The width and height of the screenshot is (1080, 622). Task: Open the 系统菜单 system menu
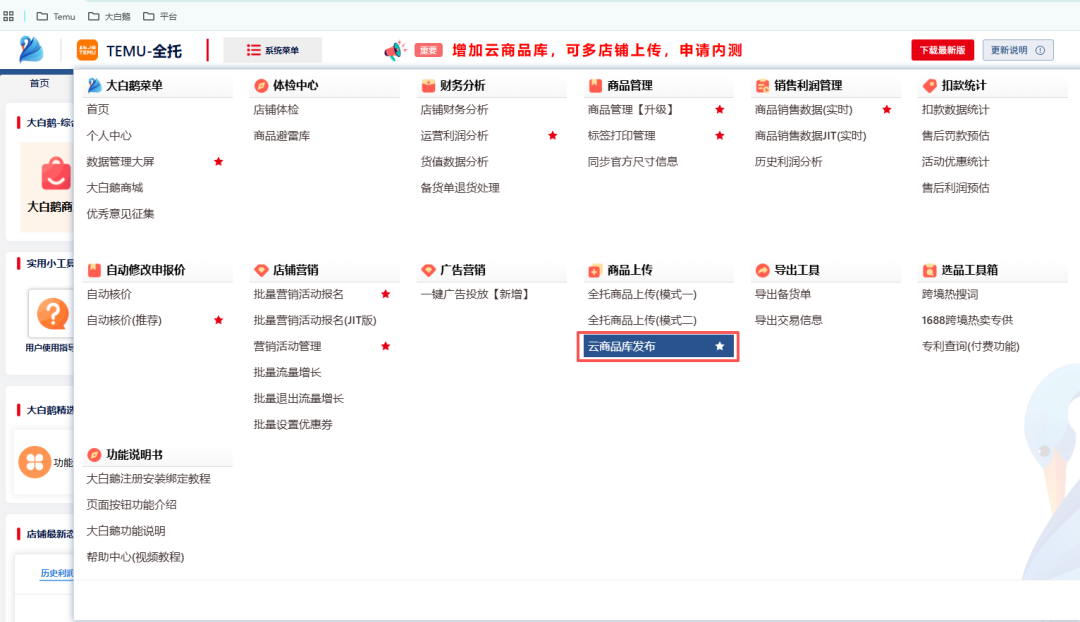273,50
